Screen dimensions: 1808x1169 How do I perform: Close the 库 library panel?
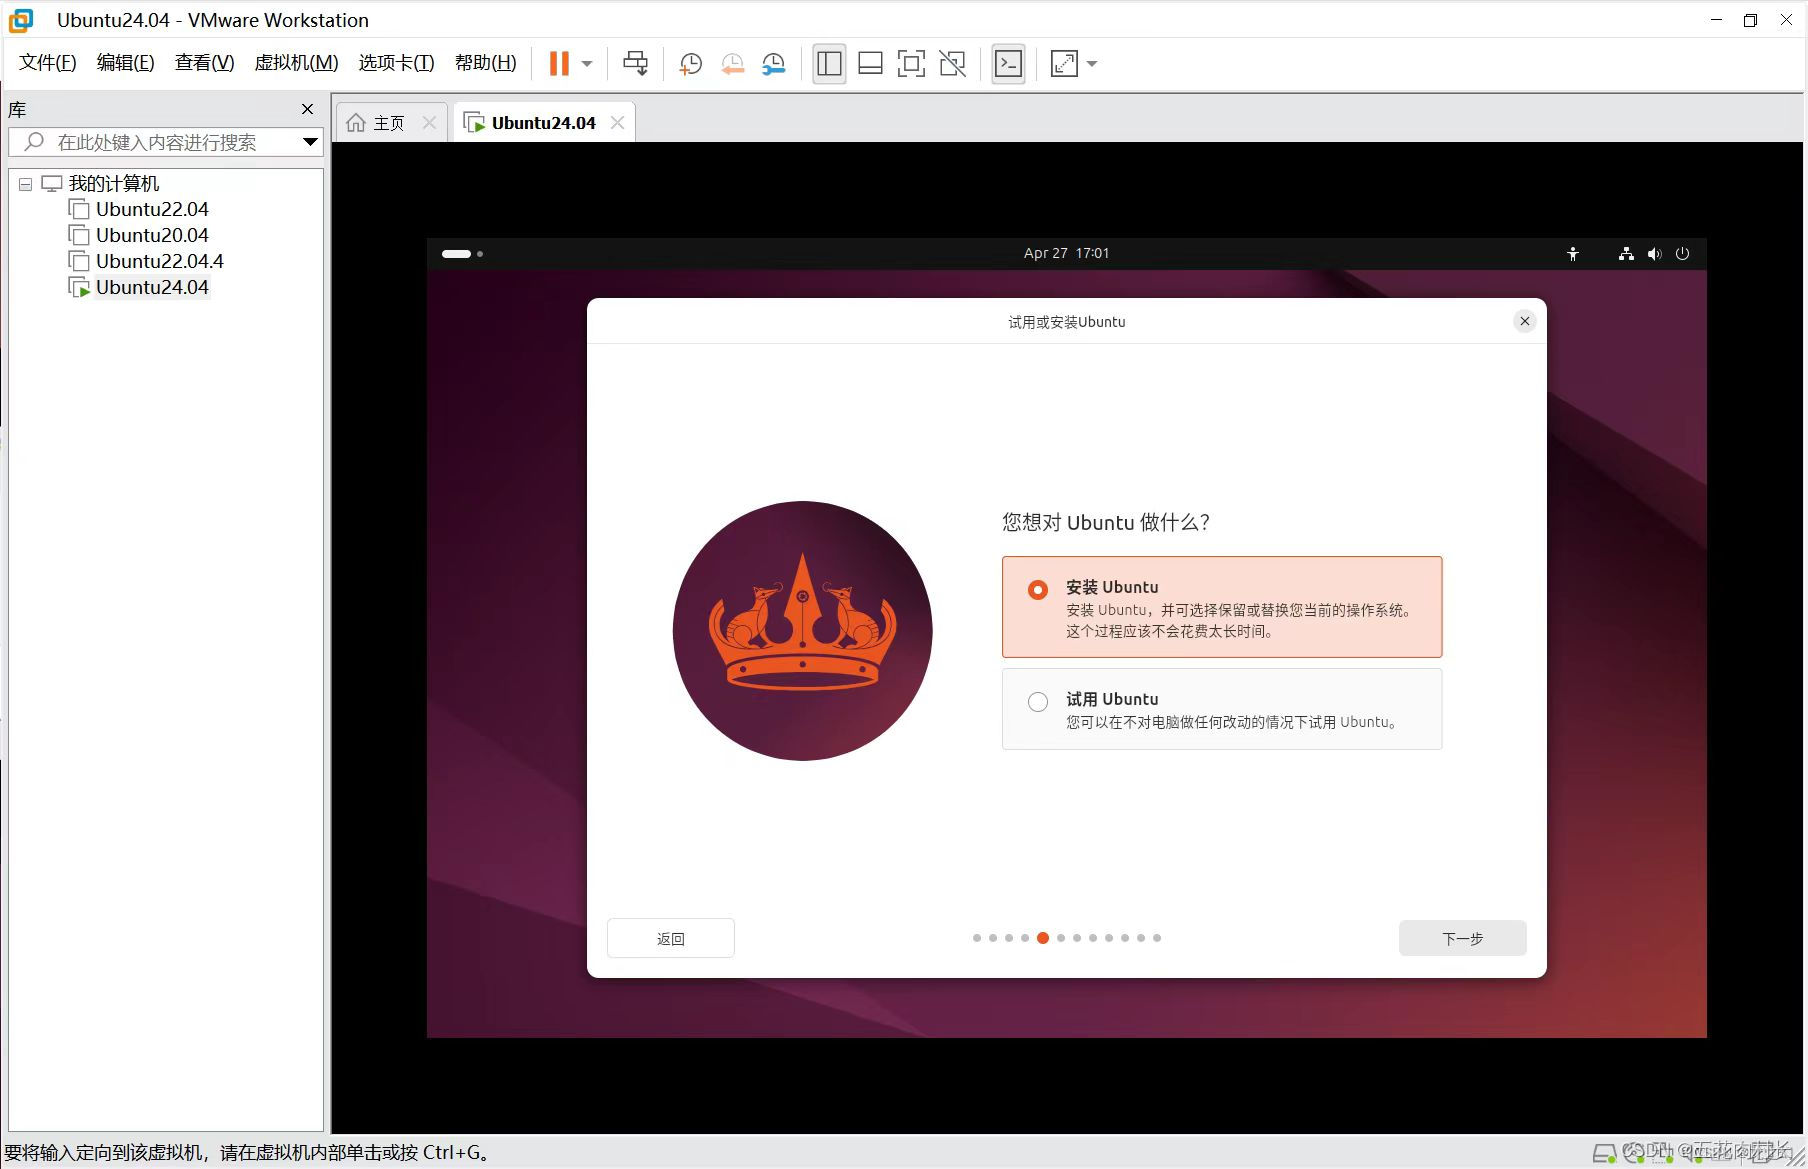click(x=307, y=109)
